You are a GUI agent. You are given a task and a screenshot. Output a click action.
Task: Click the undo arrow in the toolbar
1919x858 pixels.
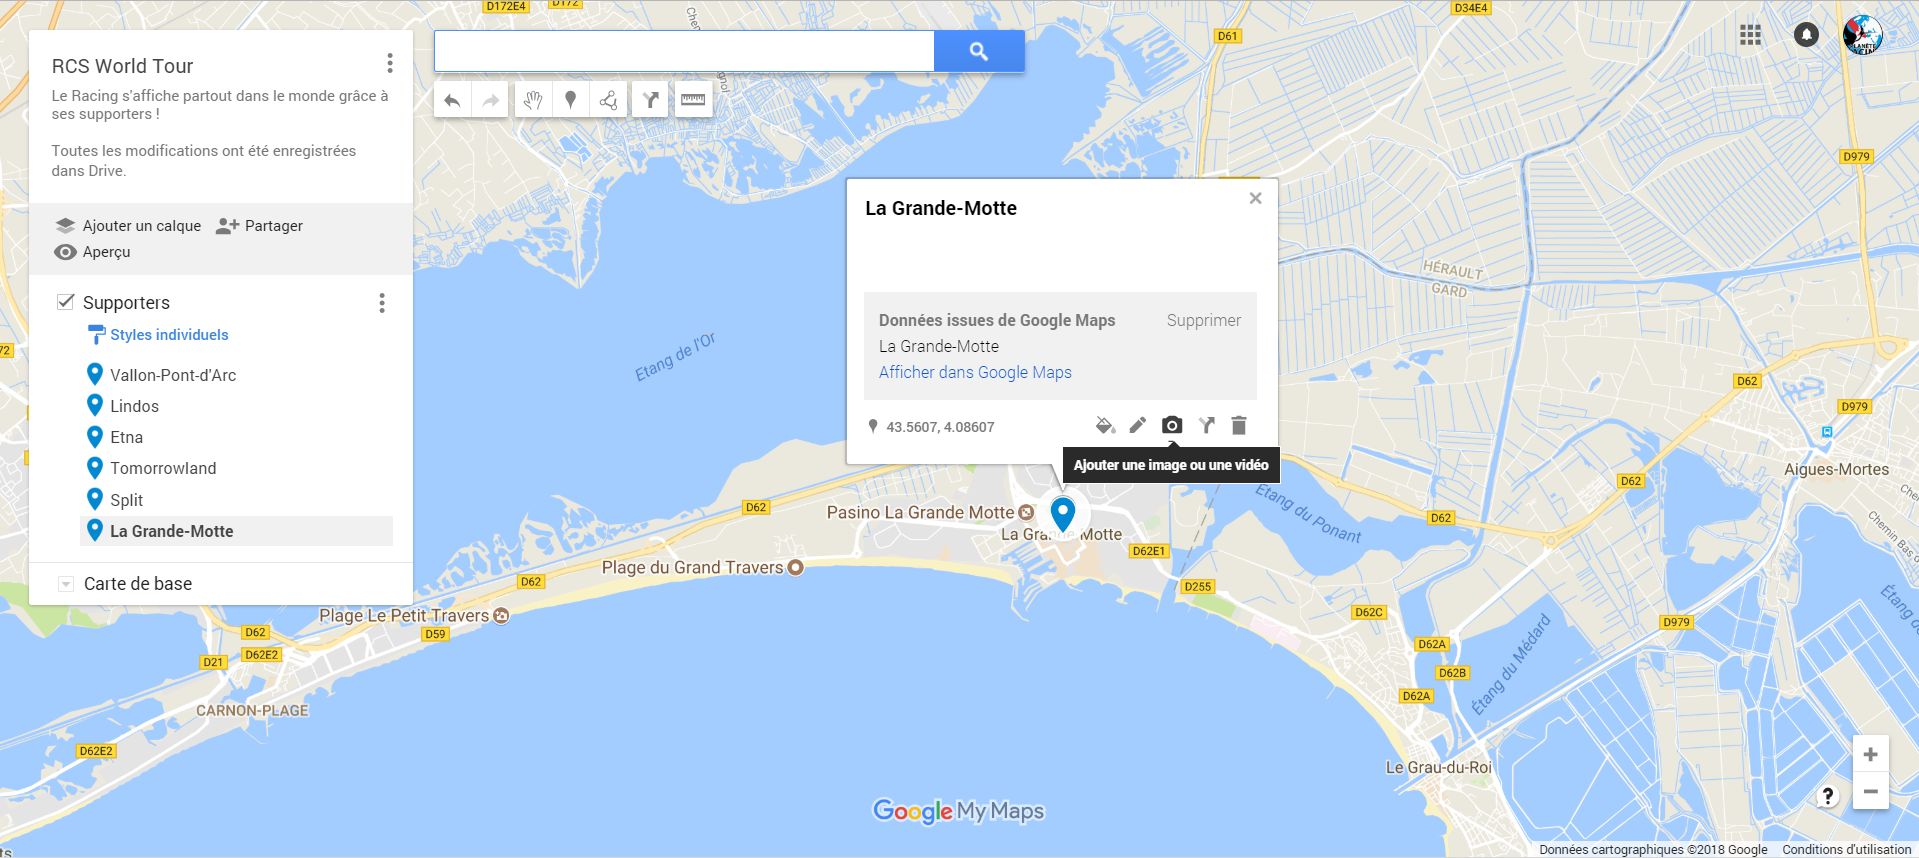[x=452, y=100]
